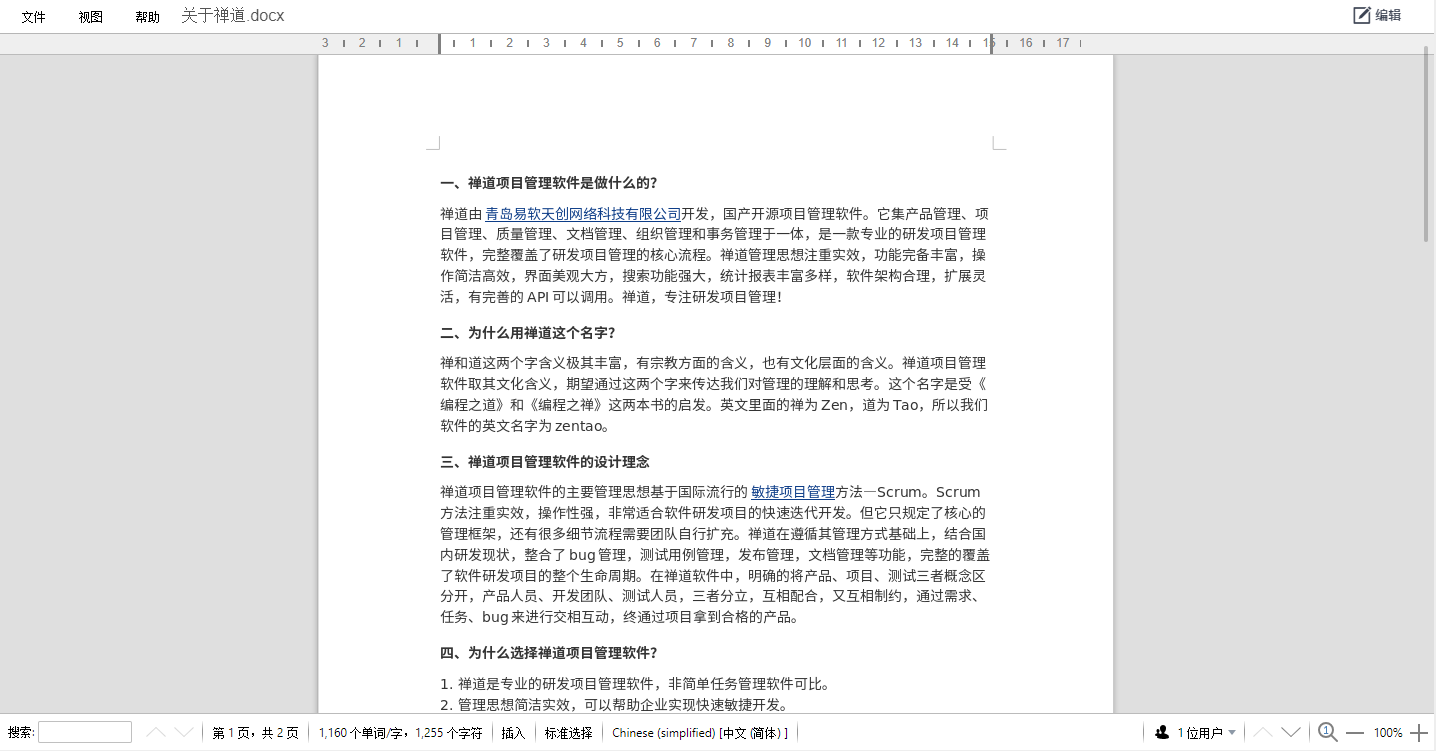Zoom in with the plus icon

click(1418, 733)
